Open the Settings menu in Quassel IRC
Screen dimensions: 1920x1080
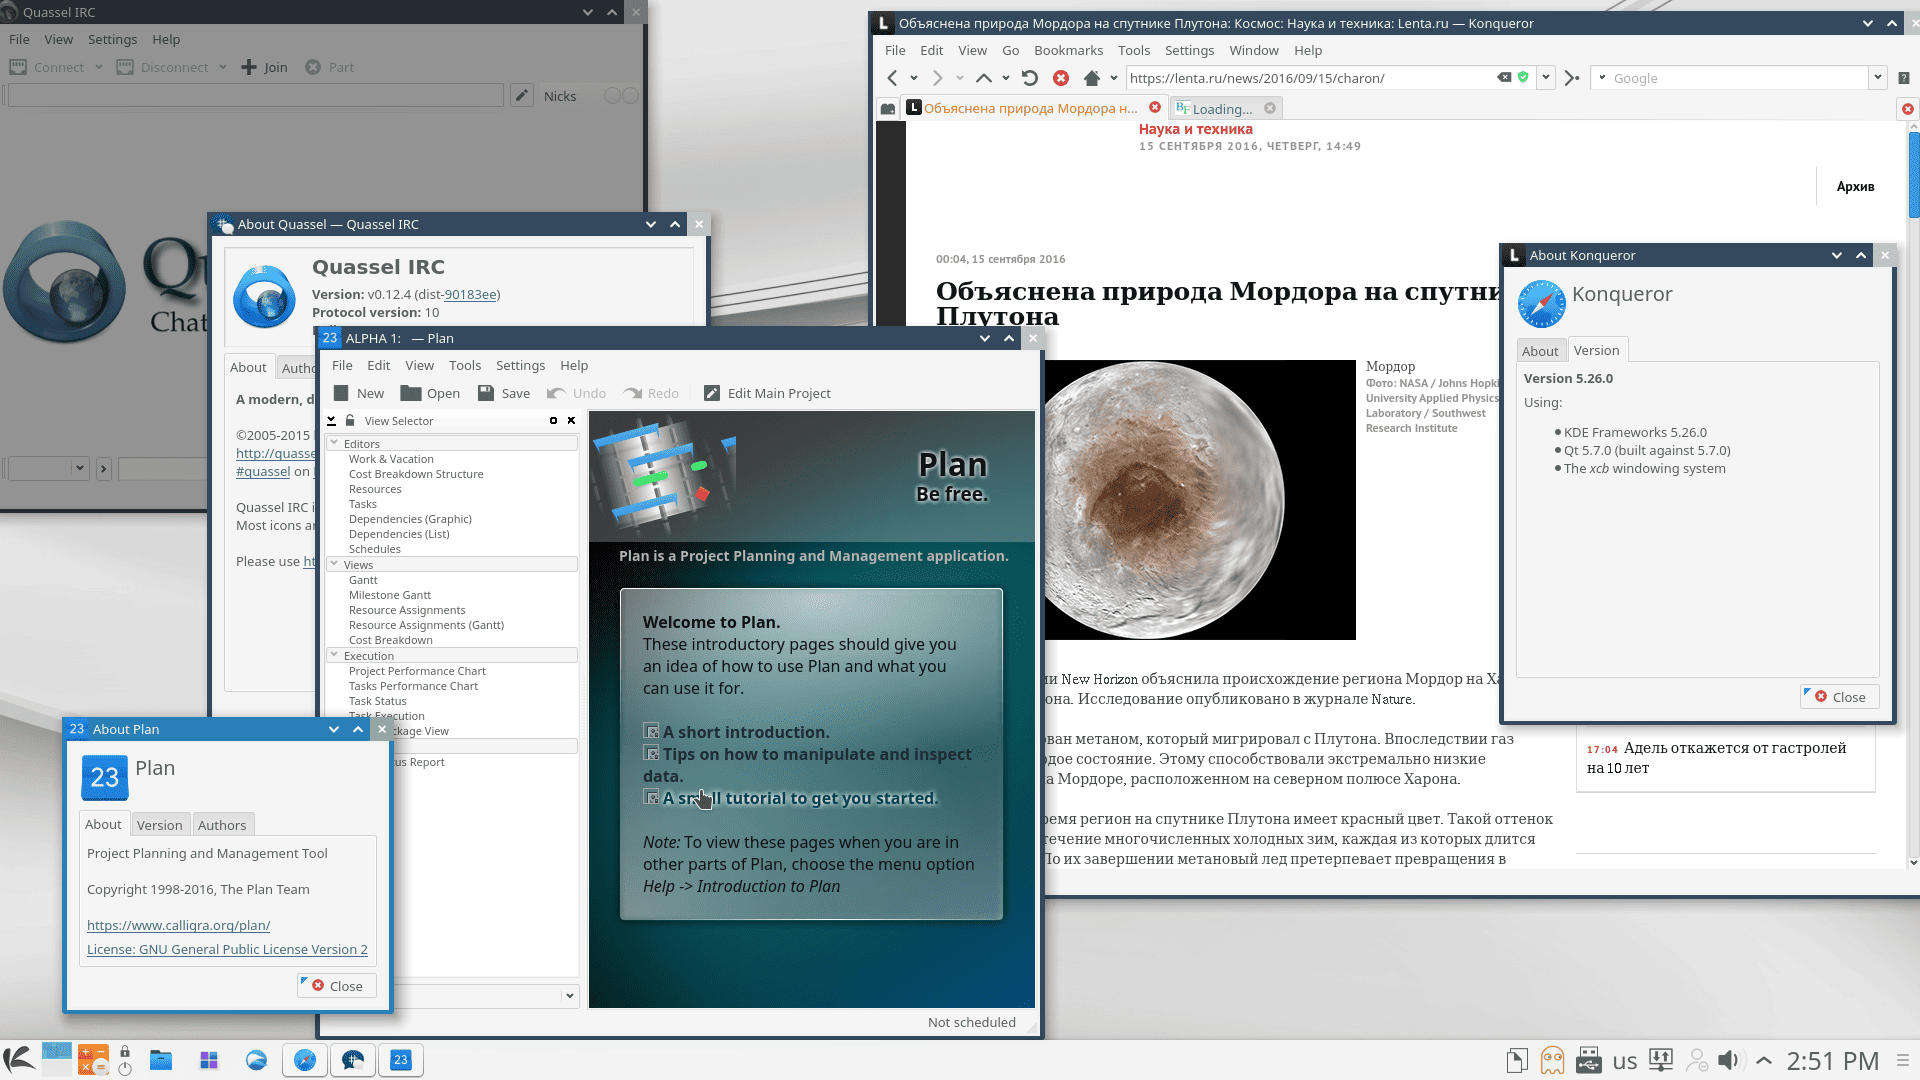pos(112,39)
